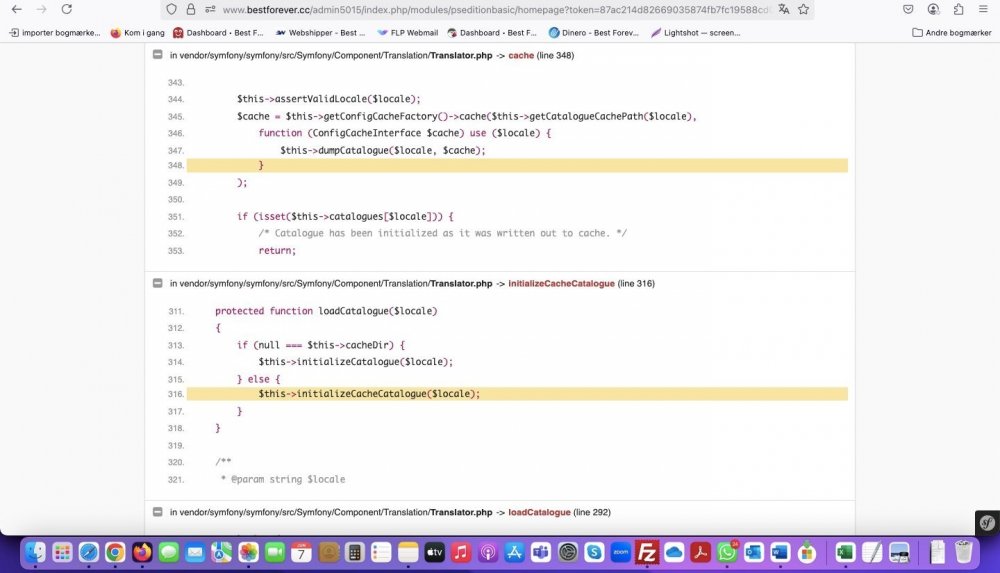Open the Firefox hamburger menu
The width and height of the screenshot is (1000, 573).
click(x=983, y=10)
